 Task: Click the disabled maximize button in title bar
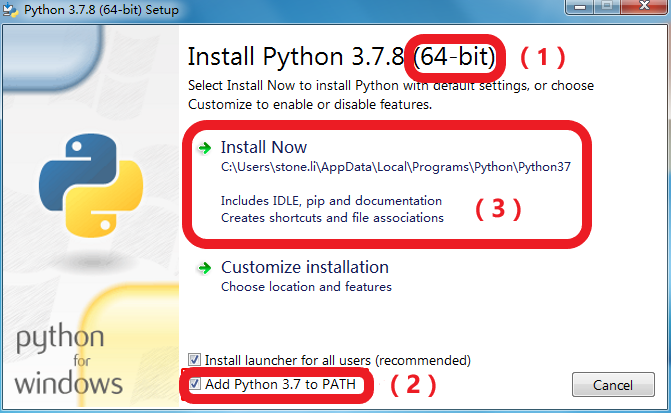(x=607, y=6)
